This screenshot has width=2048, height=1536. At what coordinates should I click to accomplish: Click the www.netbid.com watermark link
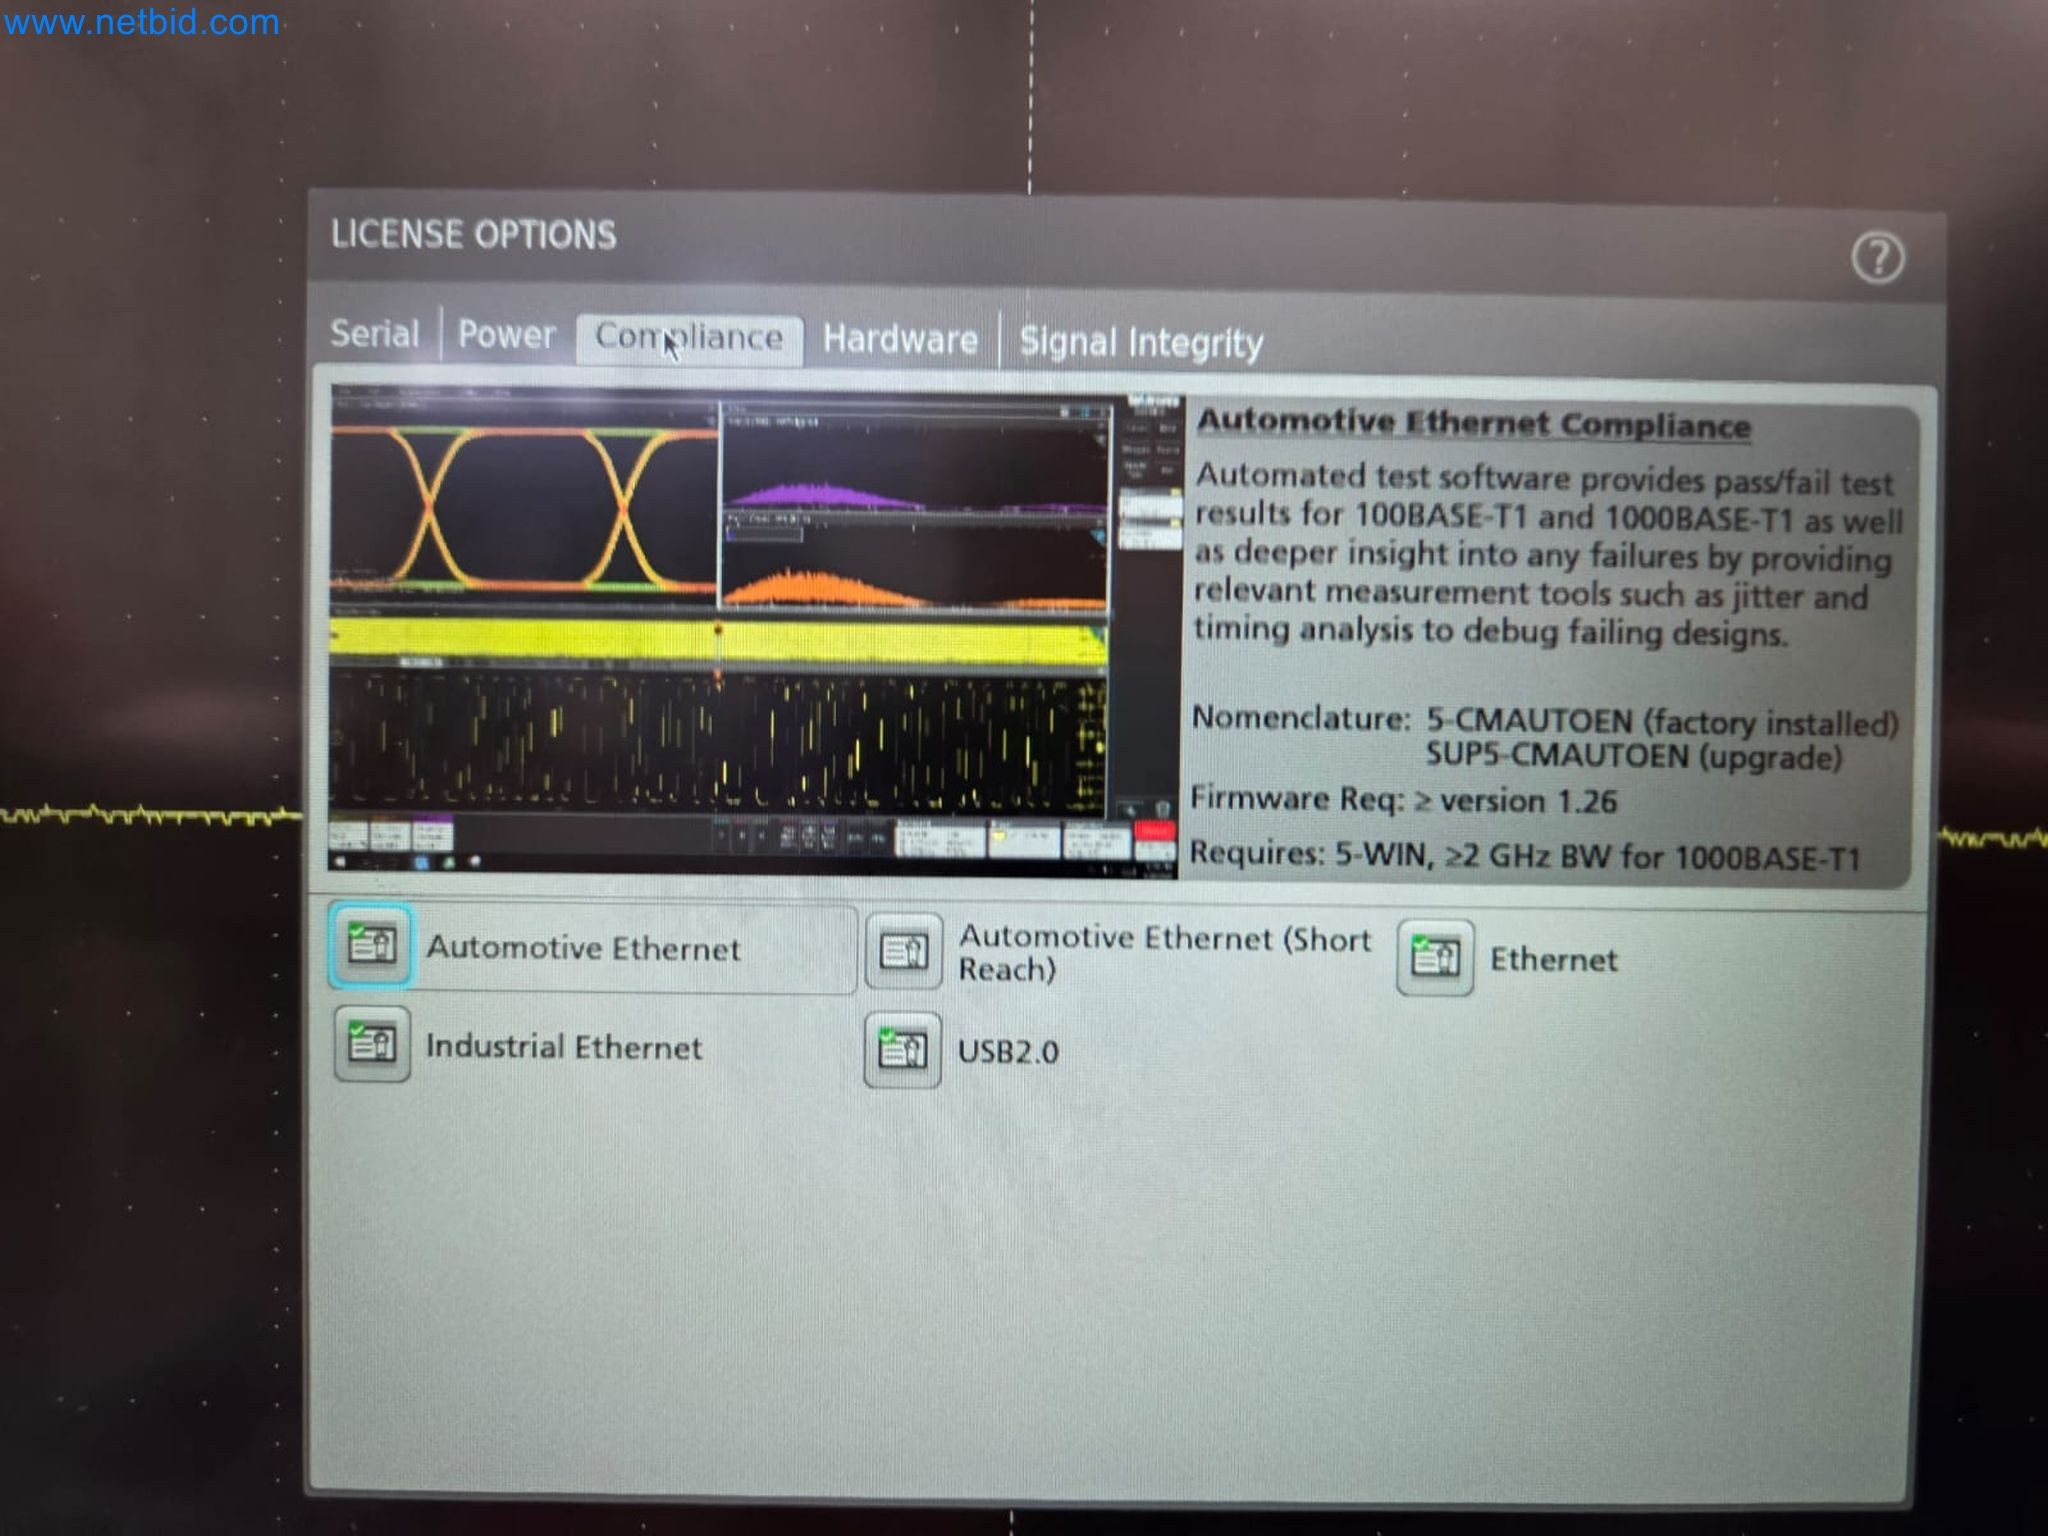click(x=141, y=22)
